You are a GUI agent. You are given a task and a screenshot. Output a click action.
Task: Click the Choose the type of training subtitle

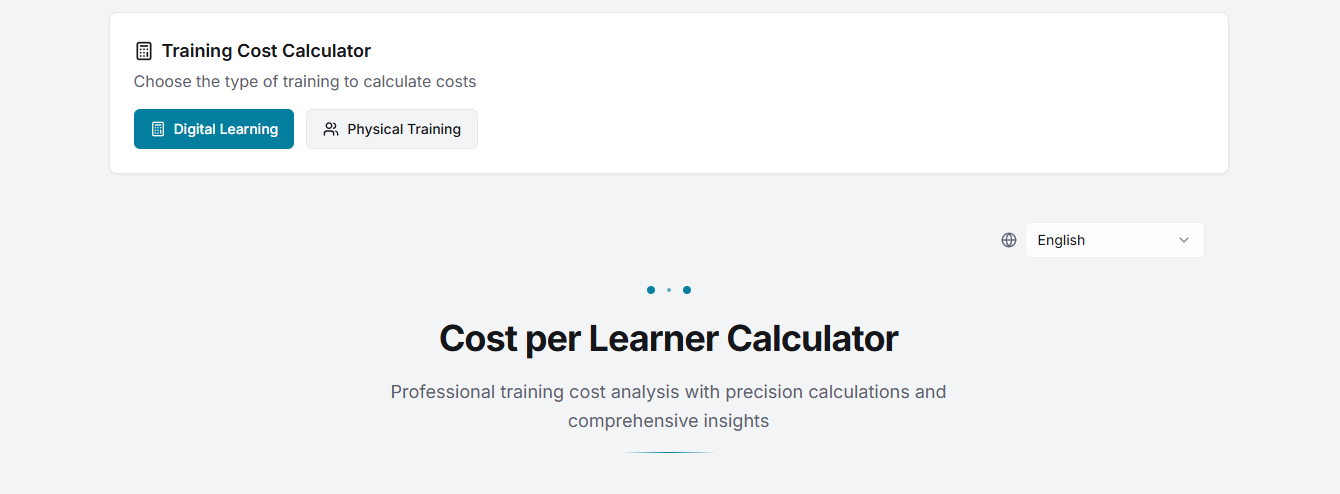point(305,82)
